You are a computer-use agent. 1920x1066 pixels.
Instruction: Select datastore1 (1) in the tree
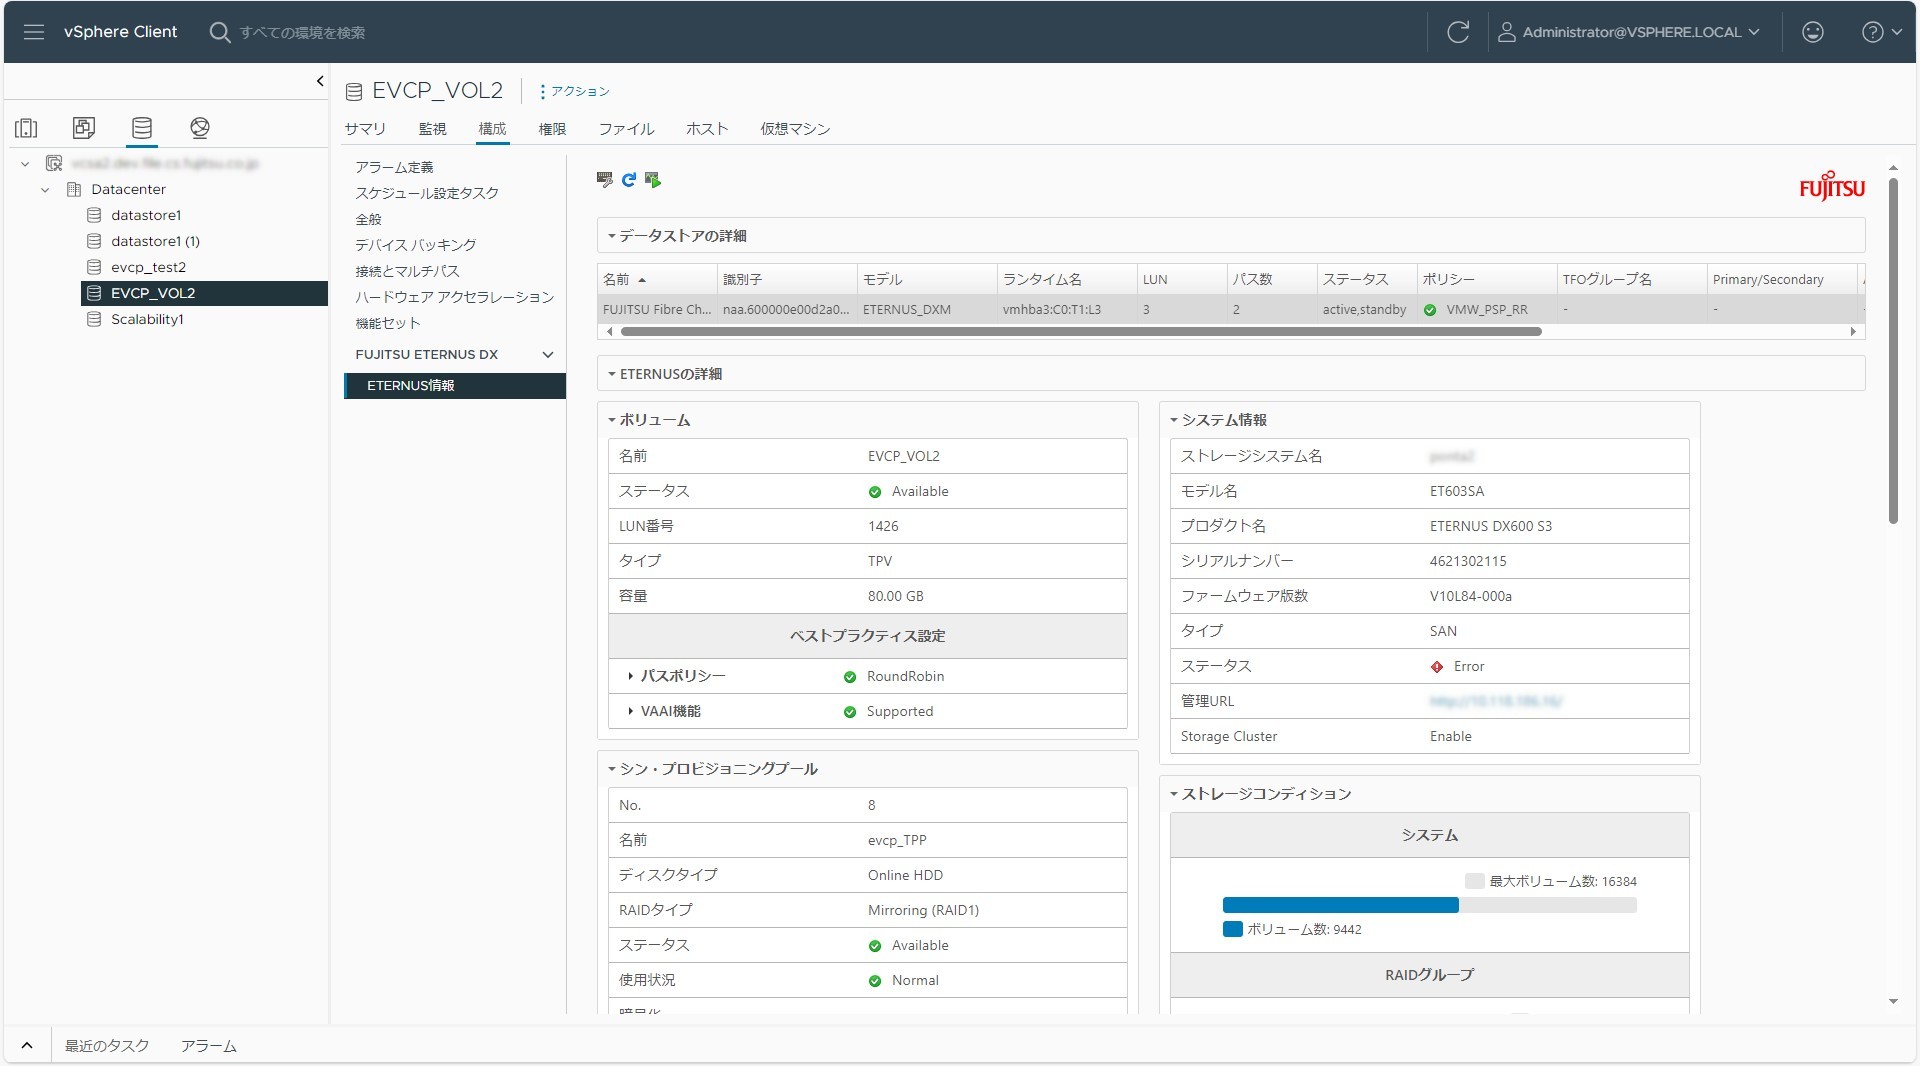coord(155,241)
